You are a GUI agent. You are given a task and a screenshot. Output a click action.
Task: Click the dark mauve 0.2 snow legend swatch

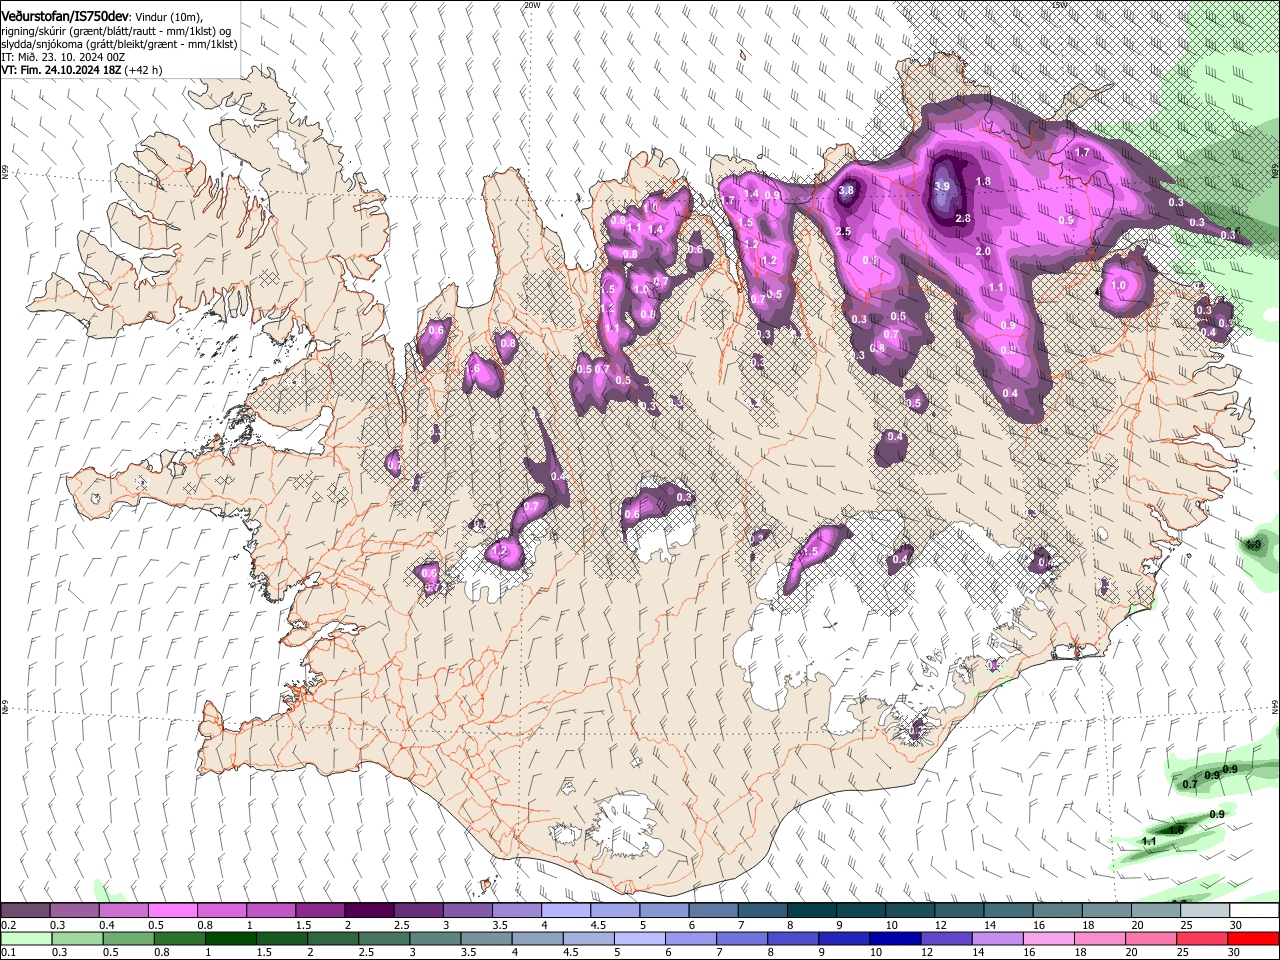click(25, 911)
